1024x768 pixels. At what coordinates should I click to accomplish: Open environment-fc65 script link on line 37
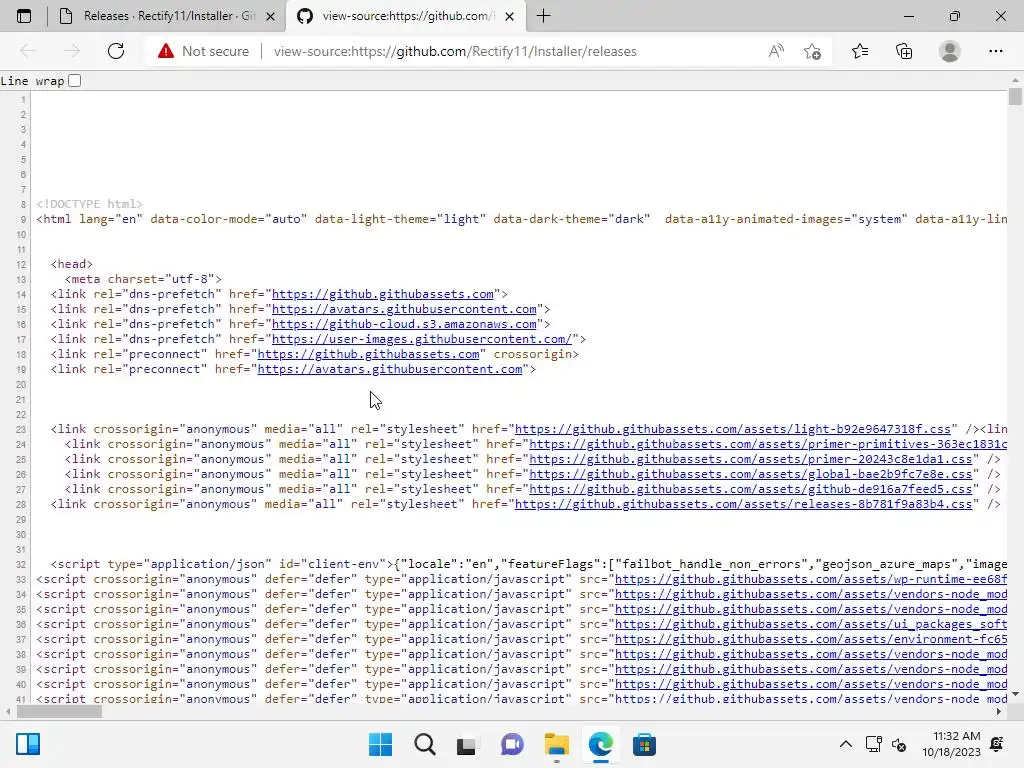[x=810, y=639]
